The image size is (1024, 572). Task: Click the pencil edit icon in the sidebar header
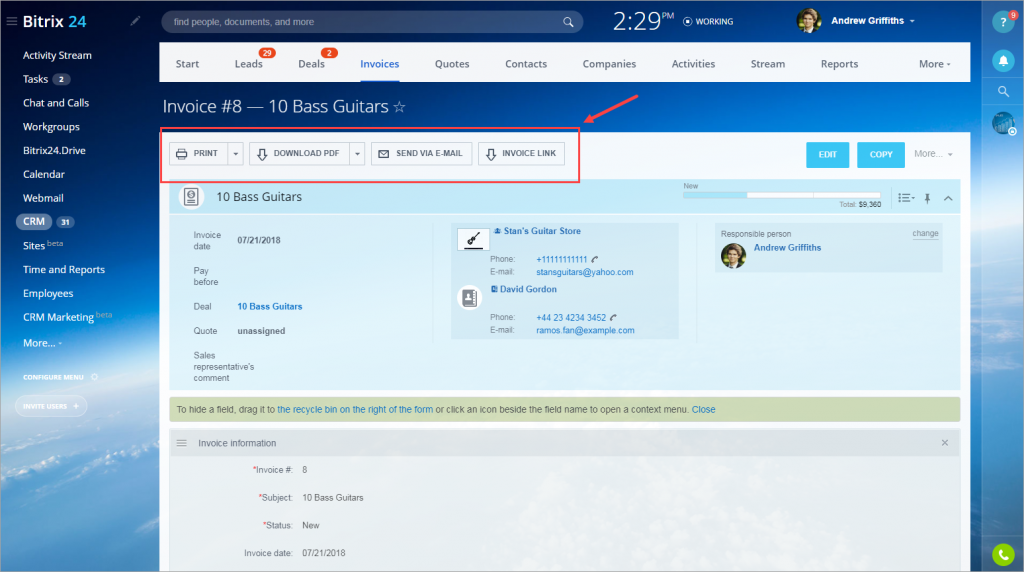[135, 21]
